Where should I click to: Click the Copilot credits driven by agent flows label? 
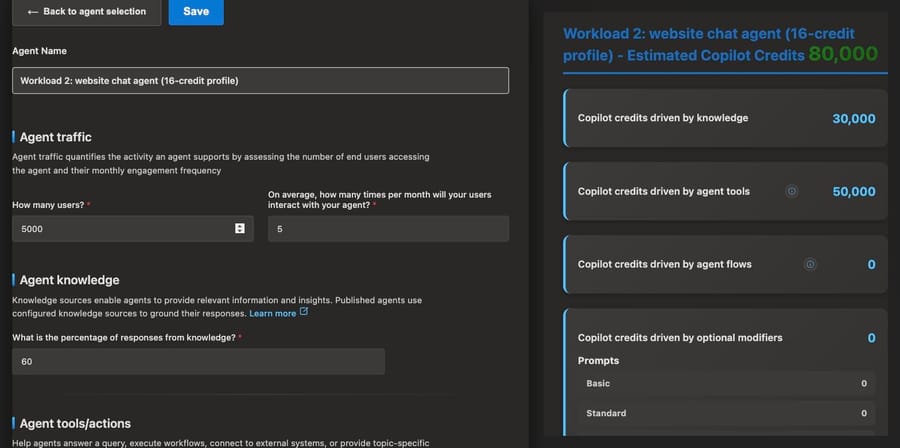click(665, 264)
